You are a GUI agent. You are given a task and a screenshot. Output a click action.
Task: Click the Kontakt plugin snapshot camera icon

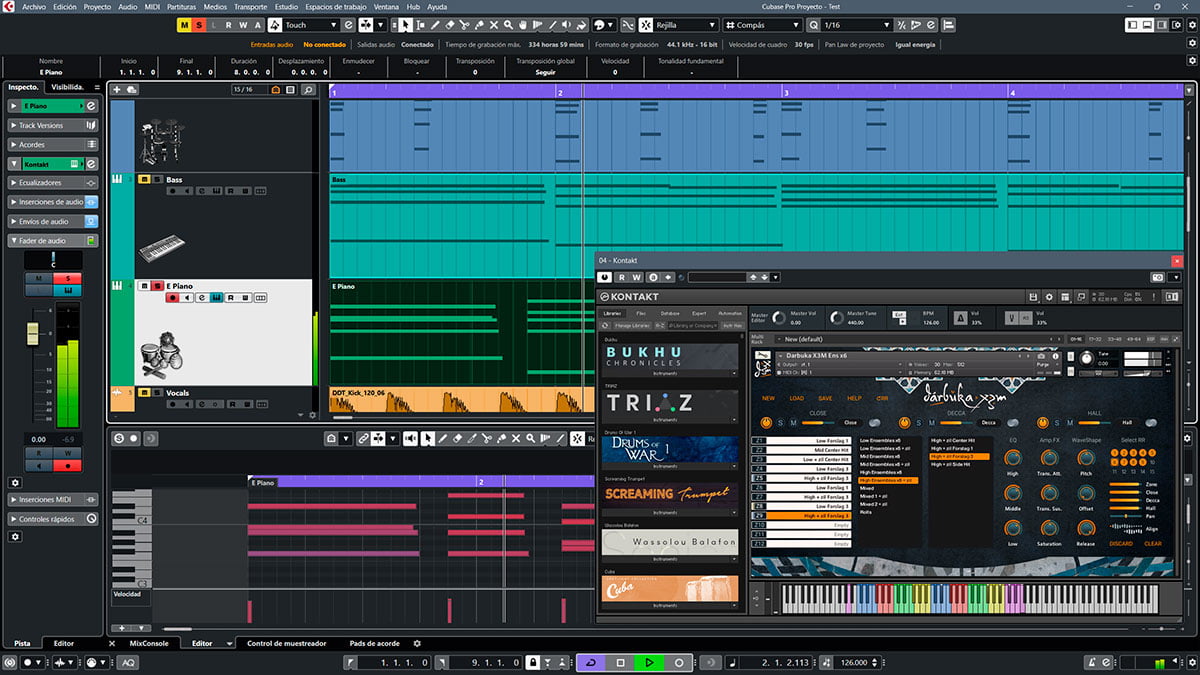click(1157, 277)
